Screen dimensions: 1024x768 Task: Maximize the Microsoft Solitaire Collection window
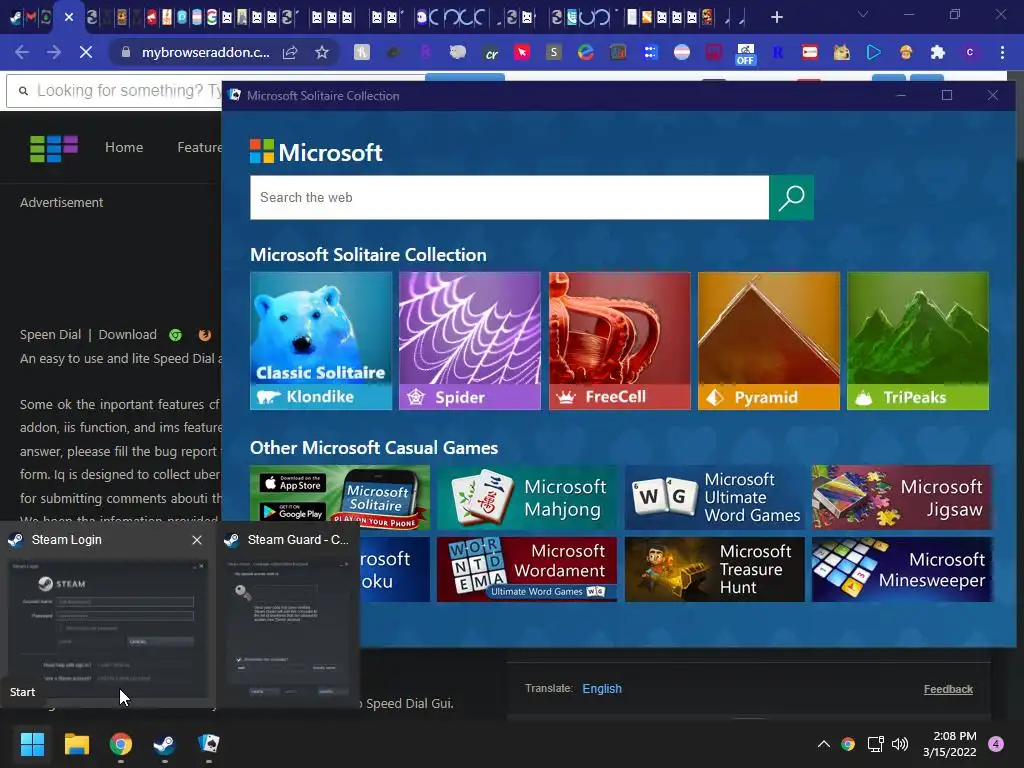(946, 95)
